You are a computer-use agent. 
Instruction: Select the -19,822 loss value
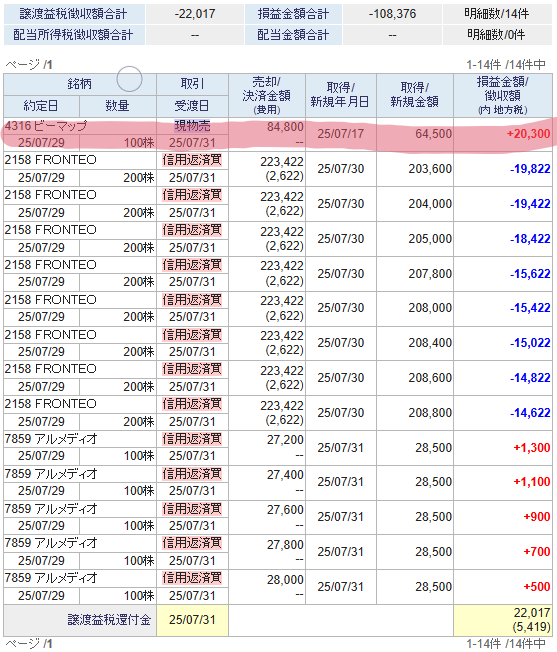[x=530, y=168]
